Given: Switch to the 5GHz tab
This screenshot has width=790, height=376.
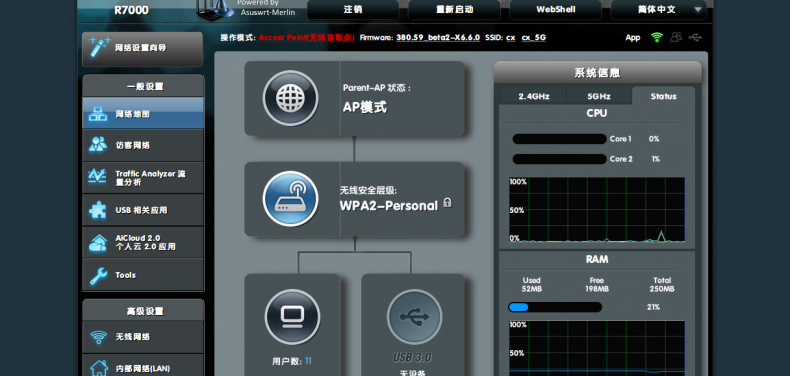Looking at the screenshot, I should [599, 96].
